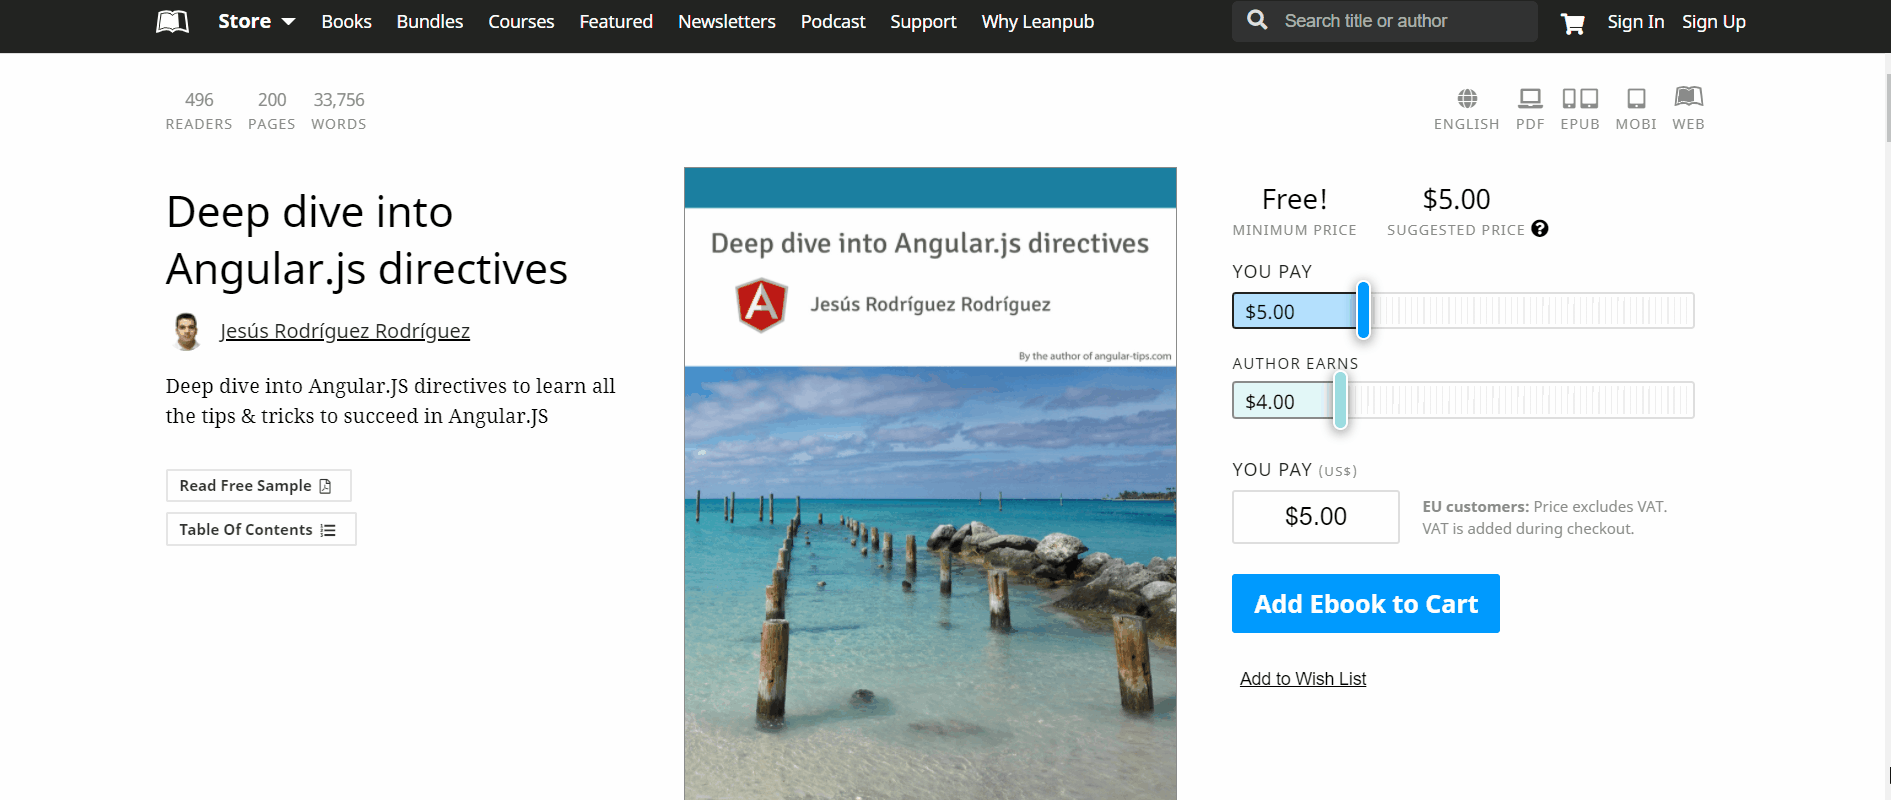
Task: Click Add to Wish List link
Action: (x=1302, y=679)
